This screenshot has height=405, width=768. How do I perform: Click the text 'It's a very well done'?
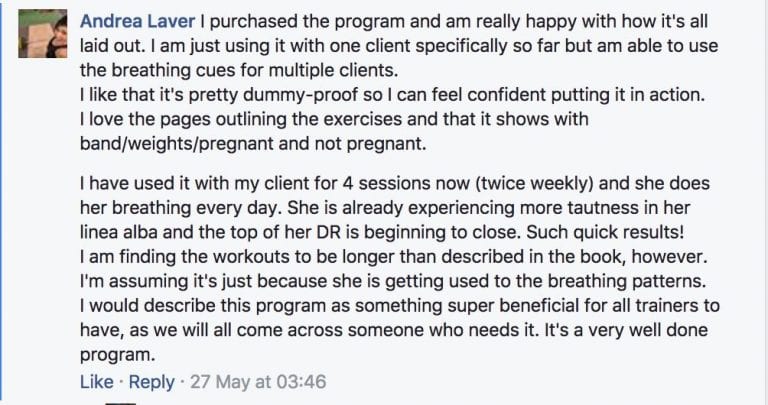[626, 331]
